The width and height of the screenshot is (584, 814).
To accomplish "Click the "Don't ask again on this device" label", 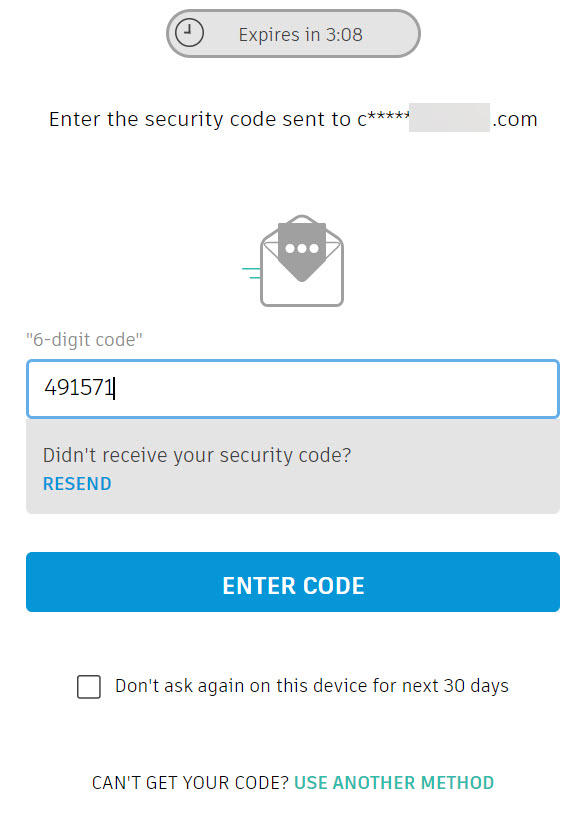I will pyautogui.click(x=311, y=686).
